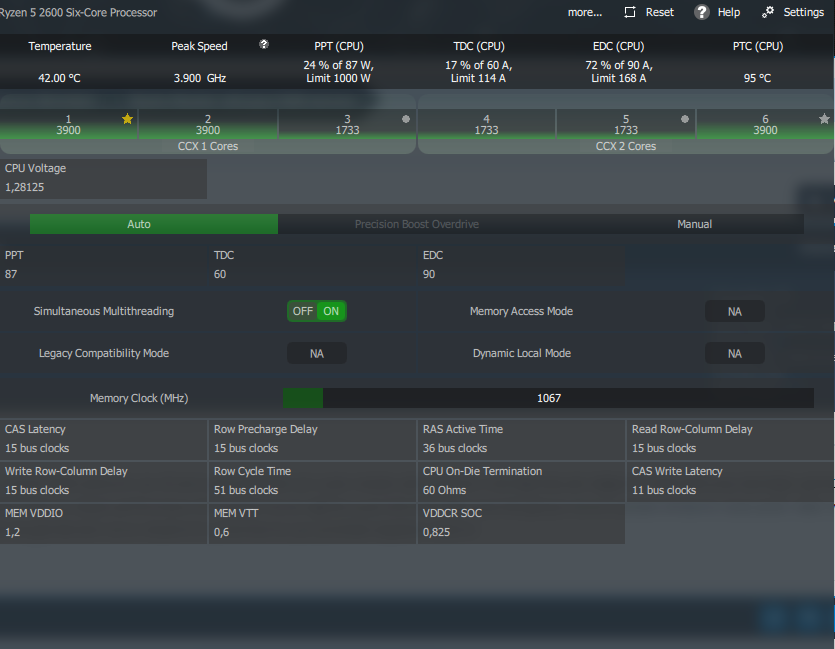Screen dimensions: 835x649
Task: Click Row Precharge Delay value
Action: click(x=246, y=448)
